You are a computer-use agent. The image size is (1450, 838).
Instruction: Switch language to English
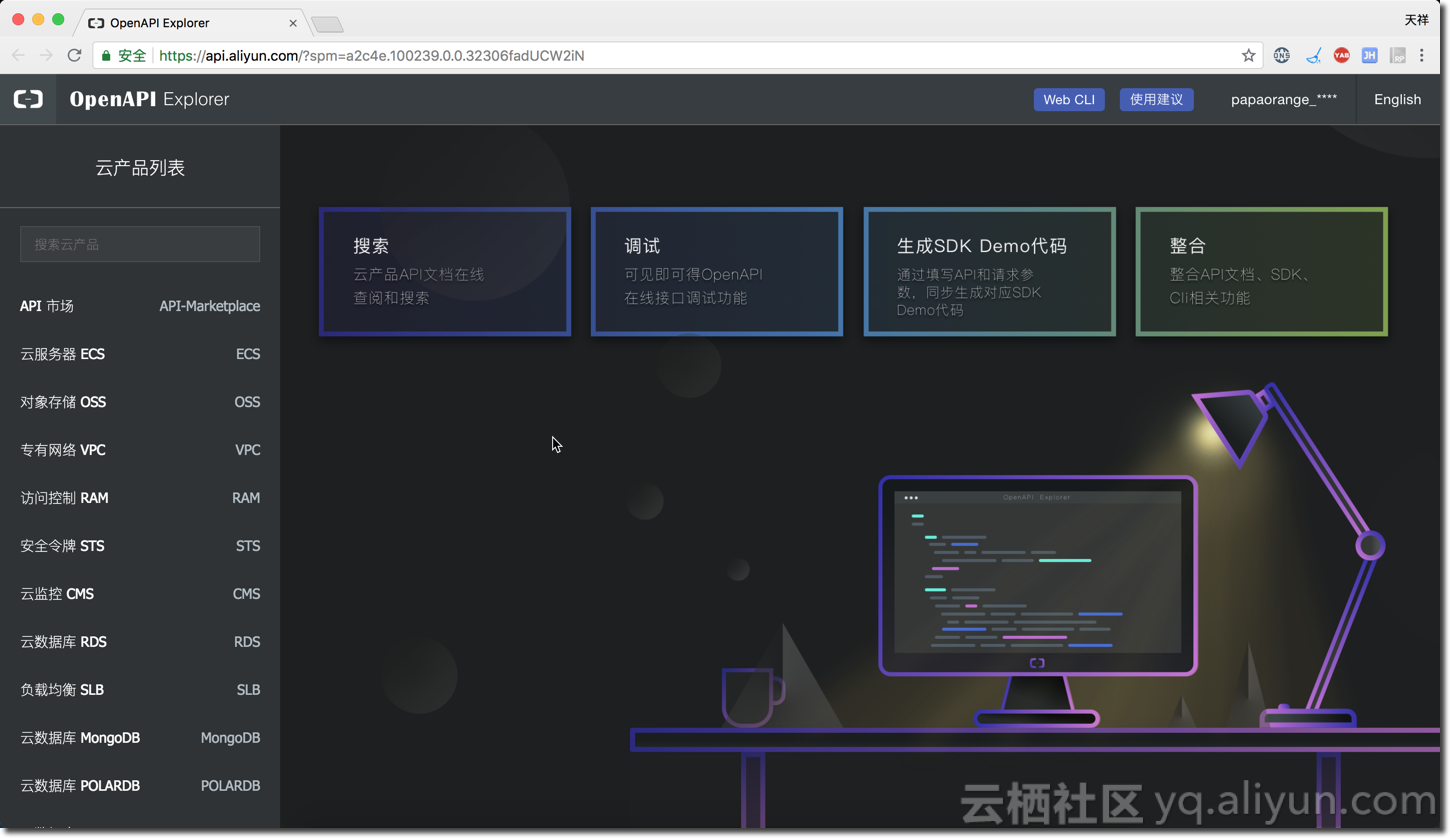[1397, 99]
